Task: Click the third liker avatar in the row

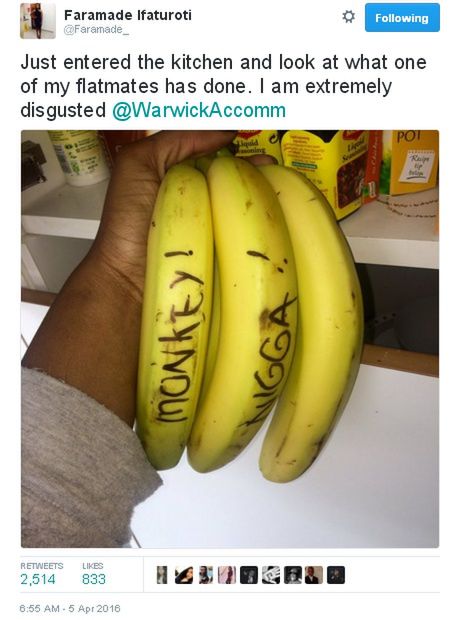Action: [206, 575]
